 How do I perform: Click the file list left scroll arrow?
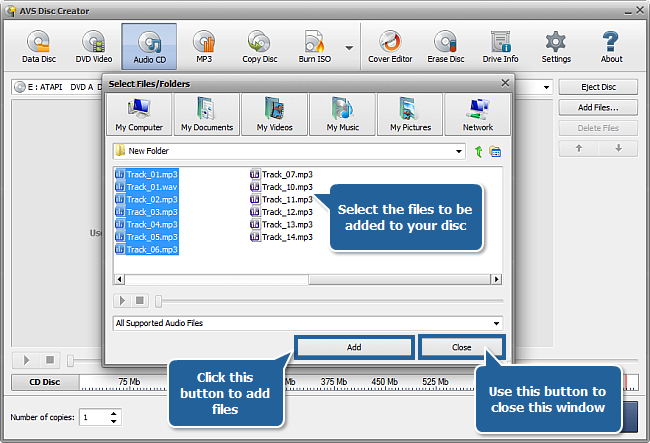click(119, 279)
